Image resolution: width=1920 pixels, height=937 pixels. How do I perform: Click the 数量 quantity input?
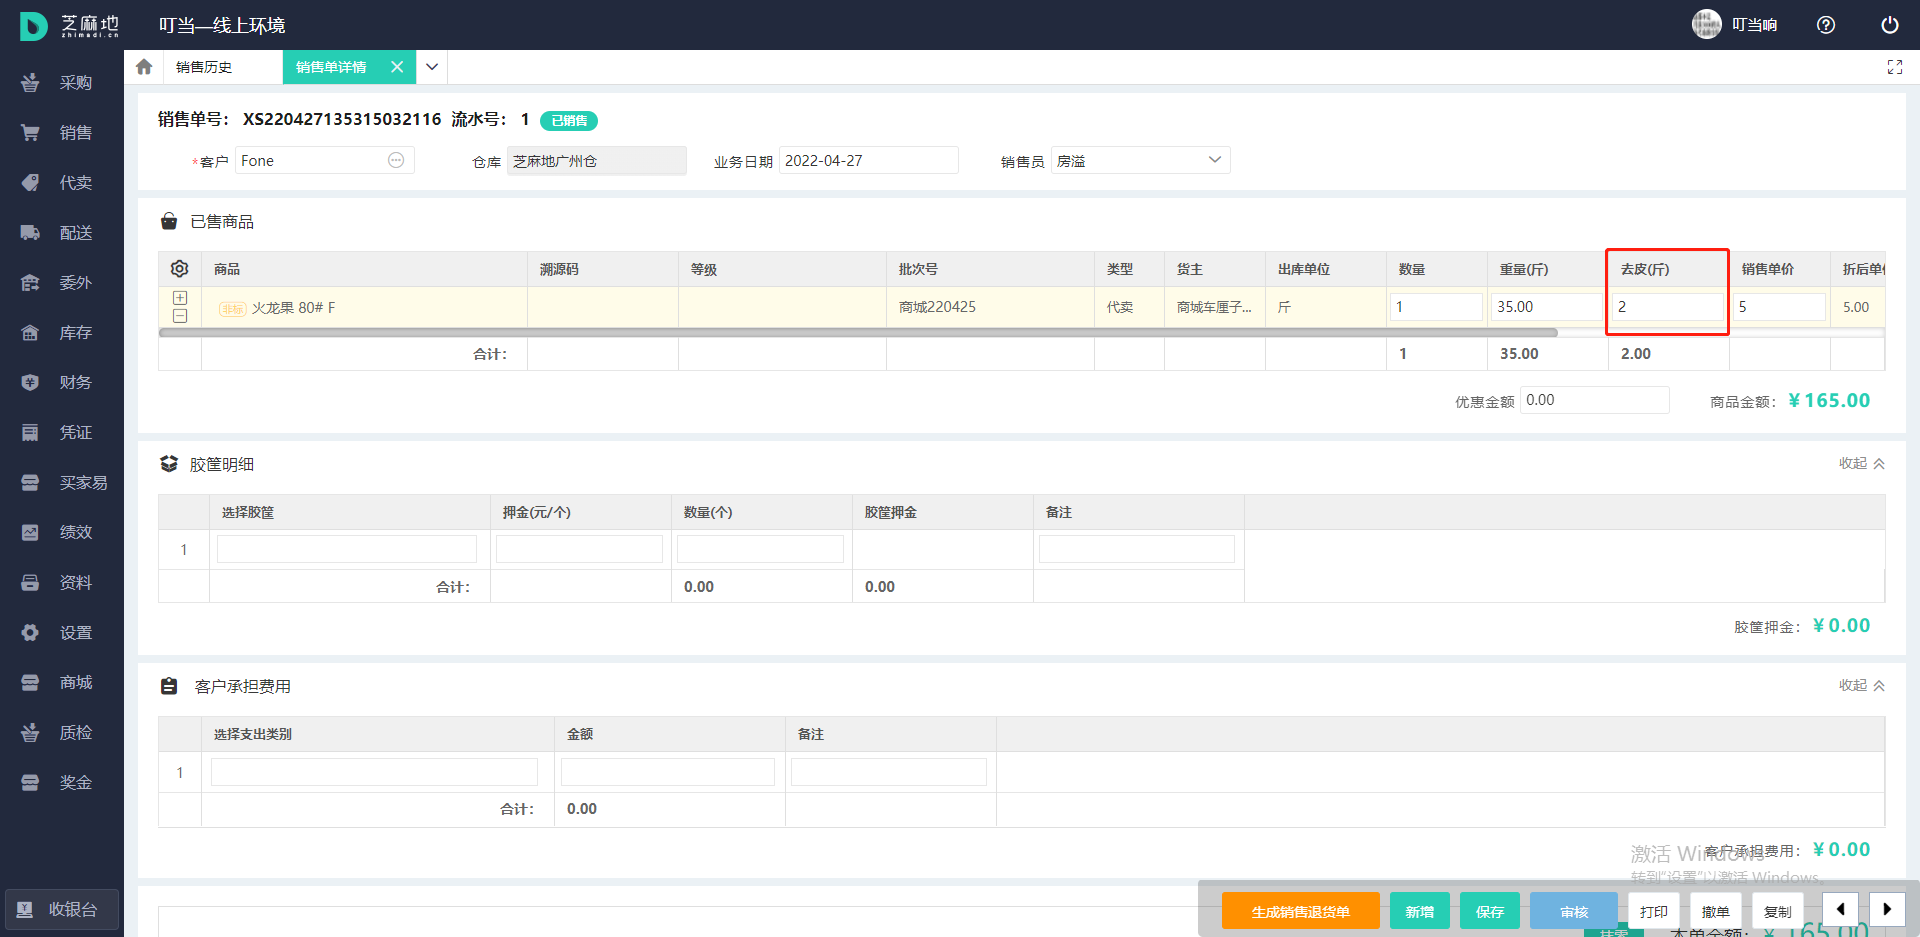(x=1436, y=307)
